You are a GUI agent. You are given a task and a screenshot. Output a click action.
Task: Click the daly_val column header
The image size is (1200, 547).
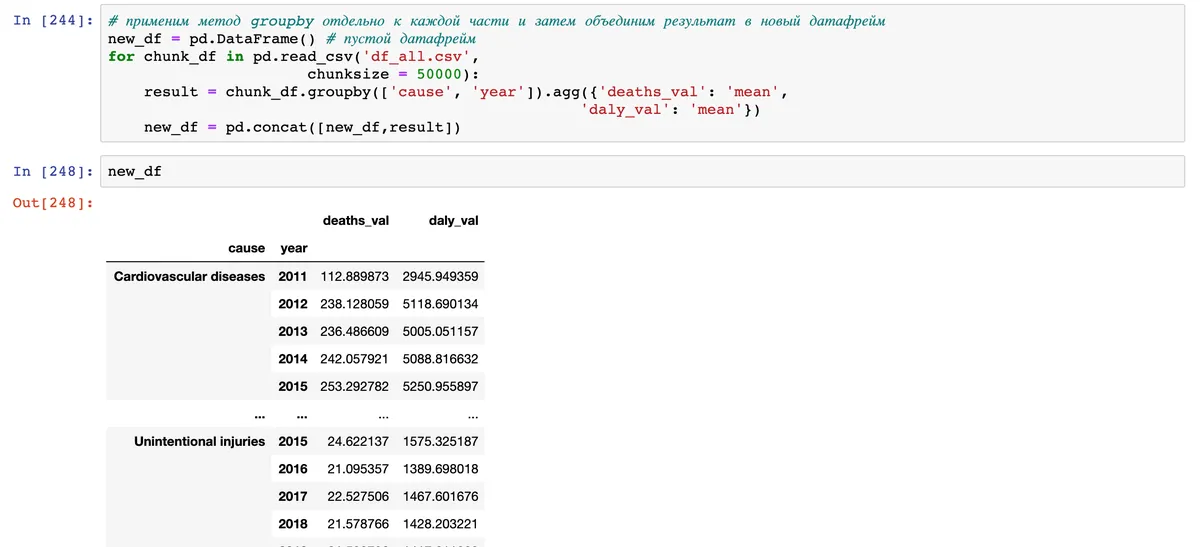point(453,220)
